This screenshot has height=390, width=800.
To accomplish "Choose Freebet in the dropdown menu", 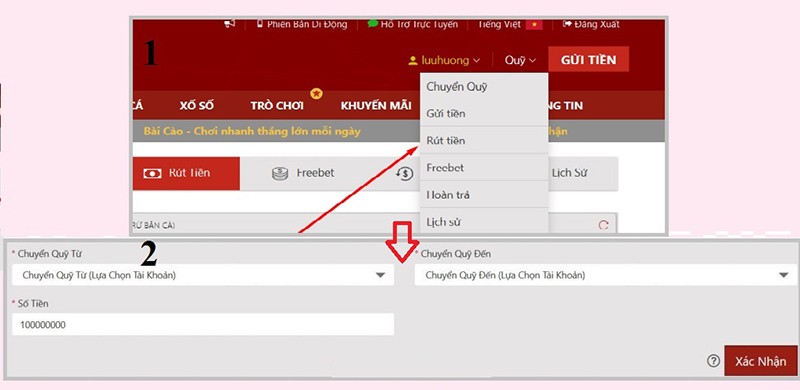I will (484, 167).
